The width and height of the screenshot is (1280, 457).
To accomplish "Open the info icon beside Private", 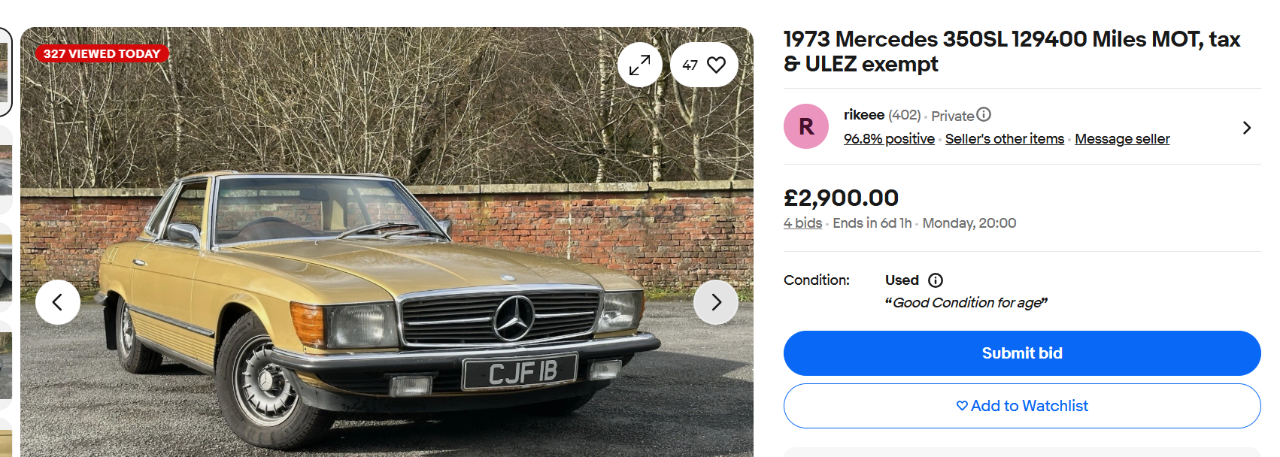I will (x=984, y=115).
